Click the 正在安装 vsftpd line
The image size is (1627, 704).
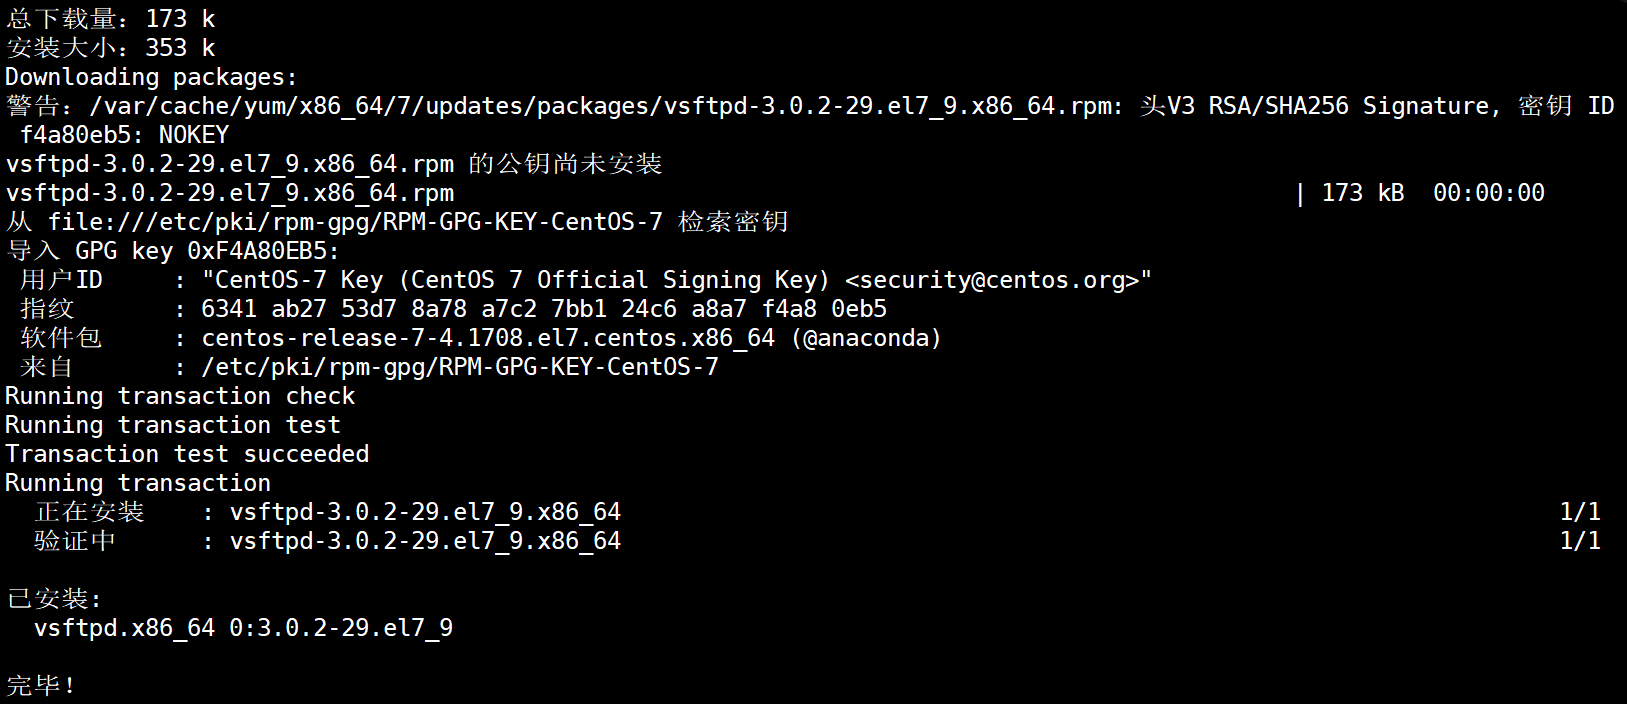(x=327, y=512)
